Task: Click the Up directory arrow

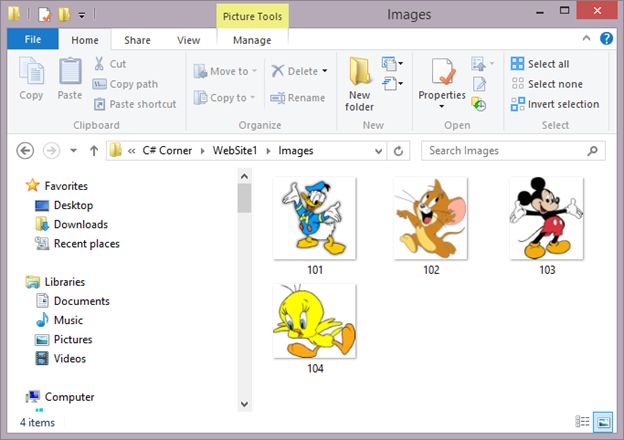Action: pyautogui.click(x=94, y=151)
